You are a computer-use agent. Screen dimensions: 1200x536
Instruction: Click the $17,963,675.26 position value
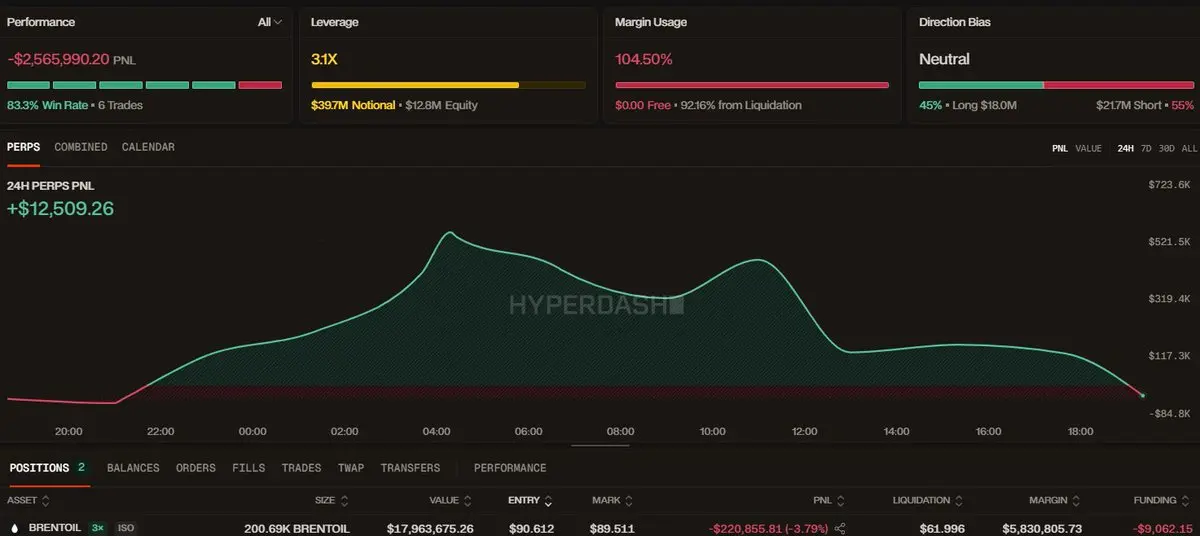(x=430, y=528)
